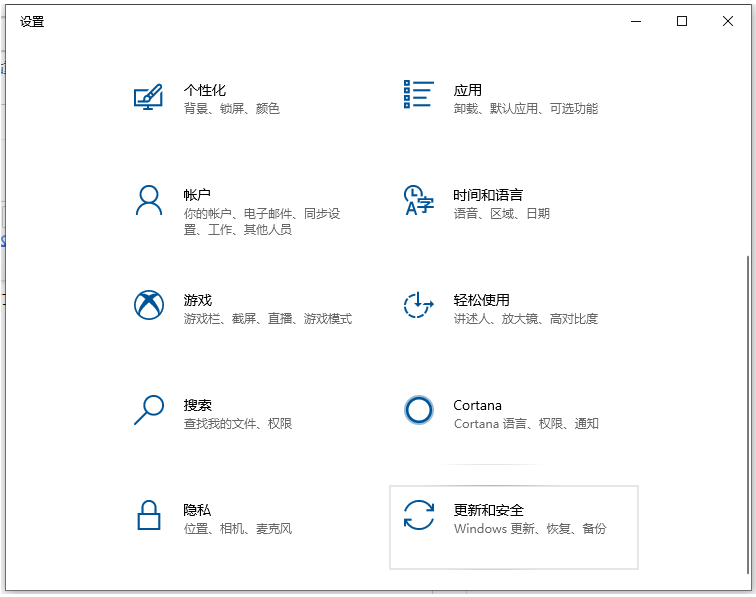Go to 游戏 settings title

(198, 300)
